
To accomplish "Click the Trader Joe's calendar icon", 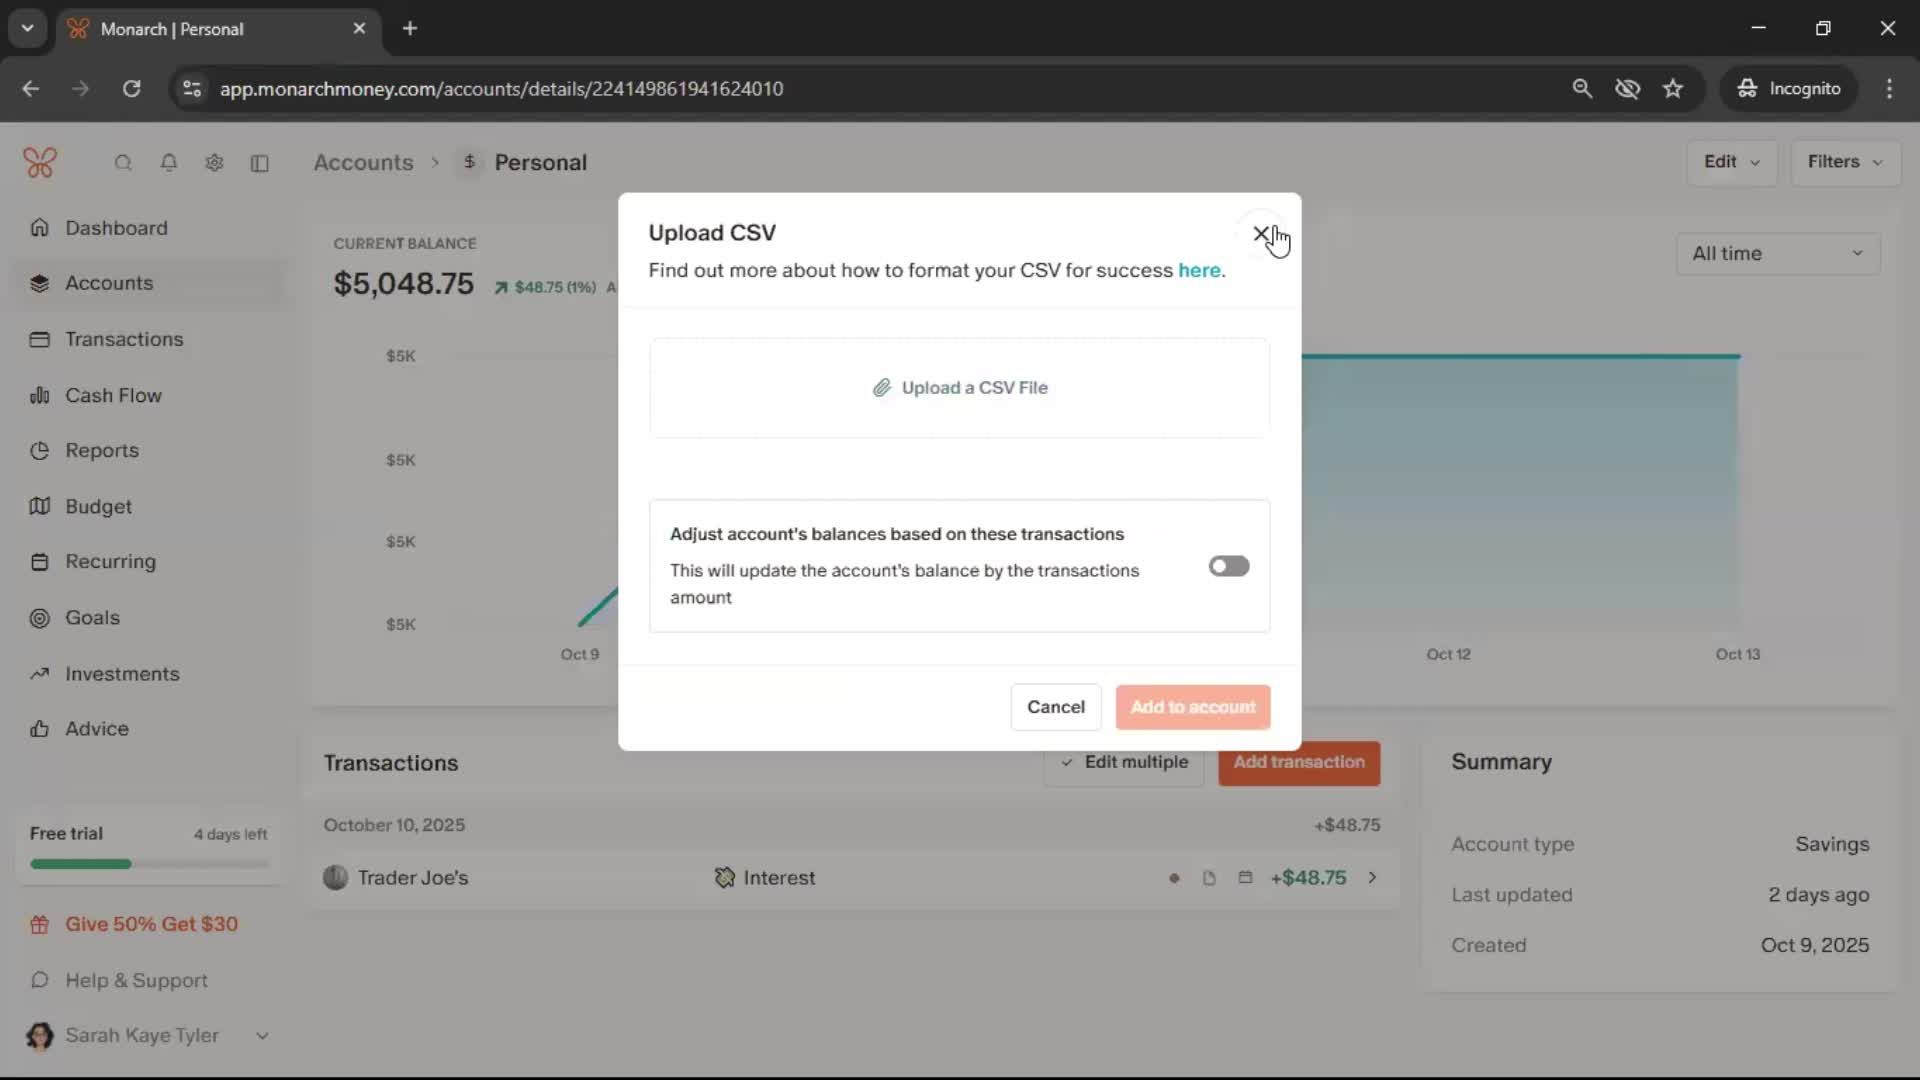I will coord(1245,878).
